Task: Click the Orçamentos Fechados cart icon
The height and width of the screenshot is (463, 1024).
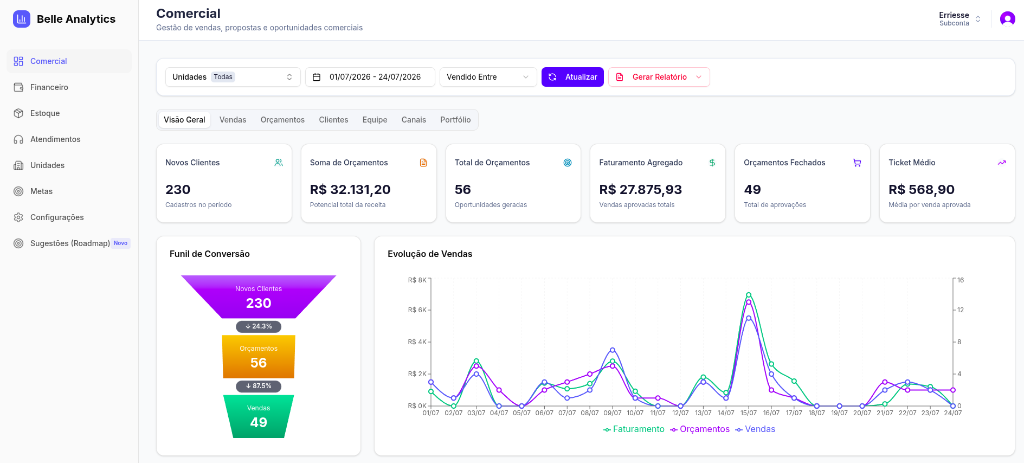Action: [857, 163]
